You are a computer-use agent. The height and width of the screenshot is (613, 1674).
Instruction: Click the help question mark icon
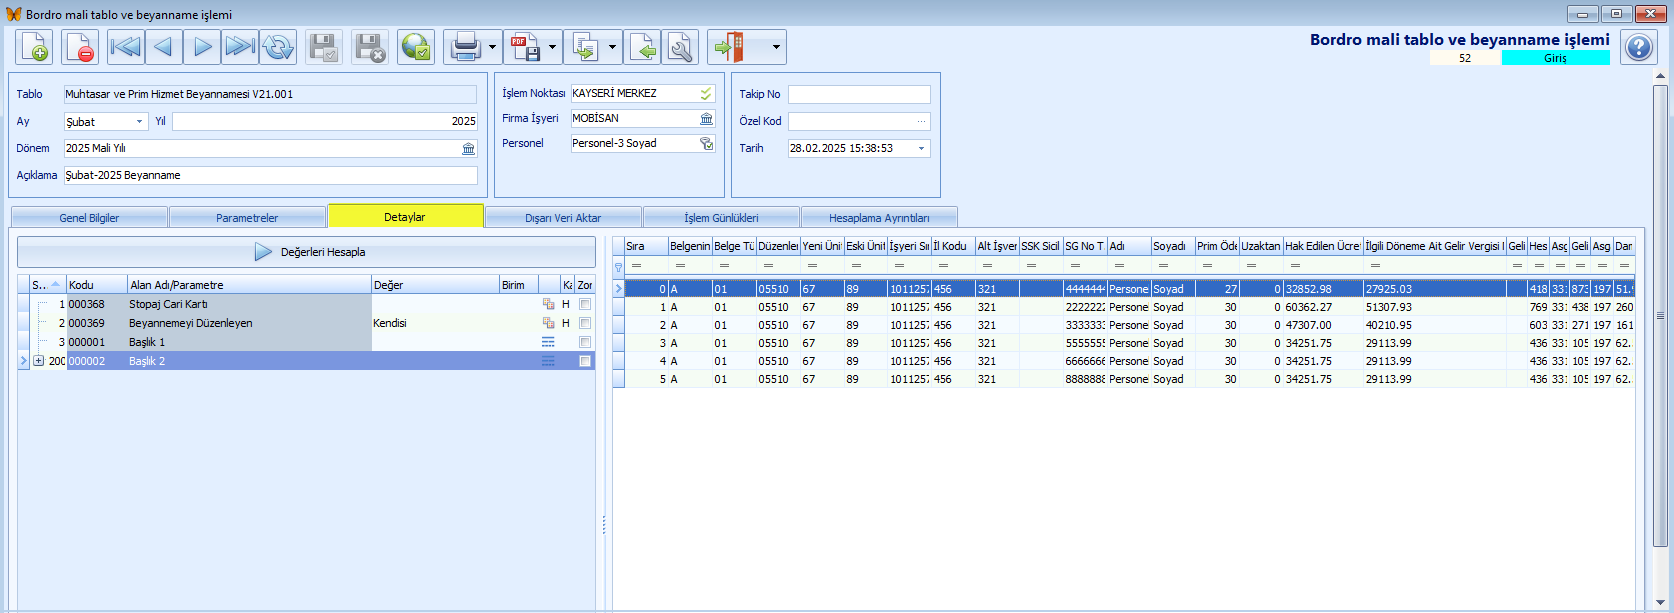click(1638, 47)
